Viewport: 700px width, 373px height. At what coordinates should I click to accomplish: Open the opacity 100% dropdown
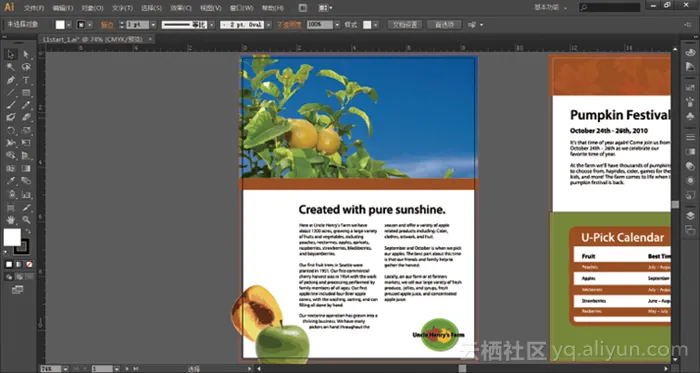pyautogui.click(x=337, y=25)
